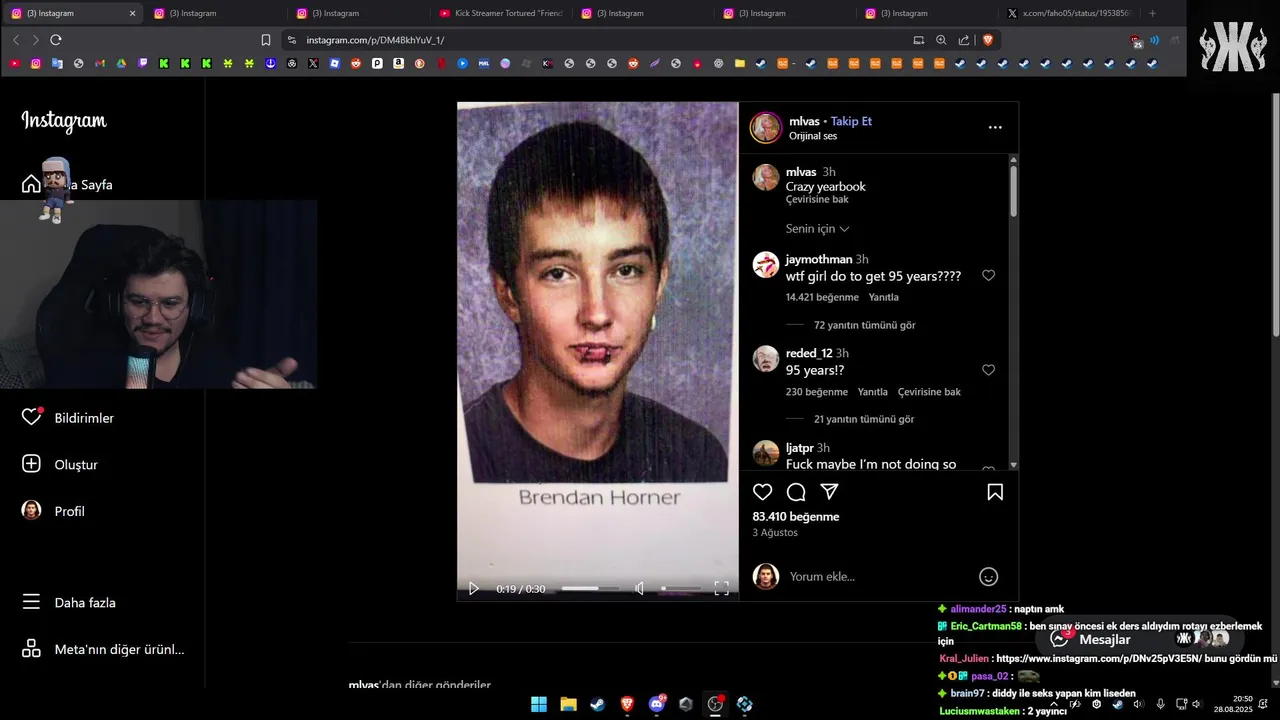Open the 83.410 beğenme likes list
Viewport: 1280px width, 720px height.
coord(796,517)
